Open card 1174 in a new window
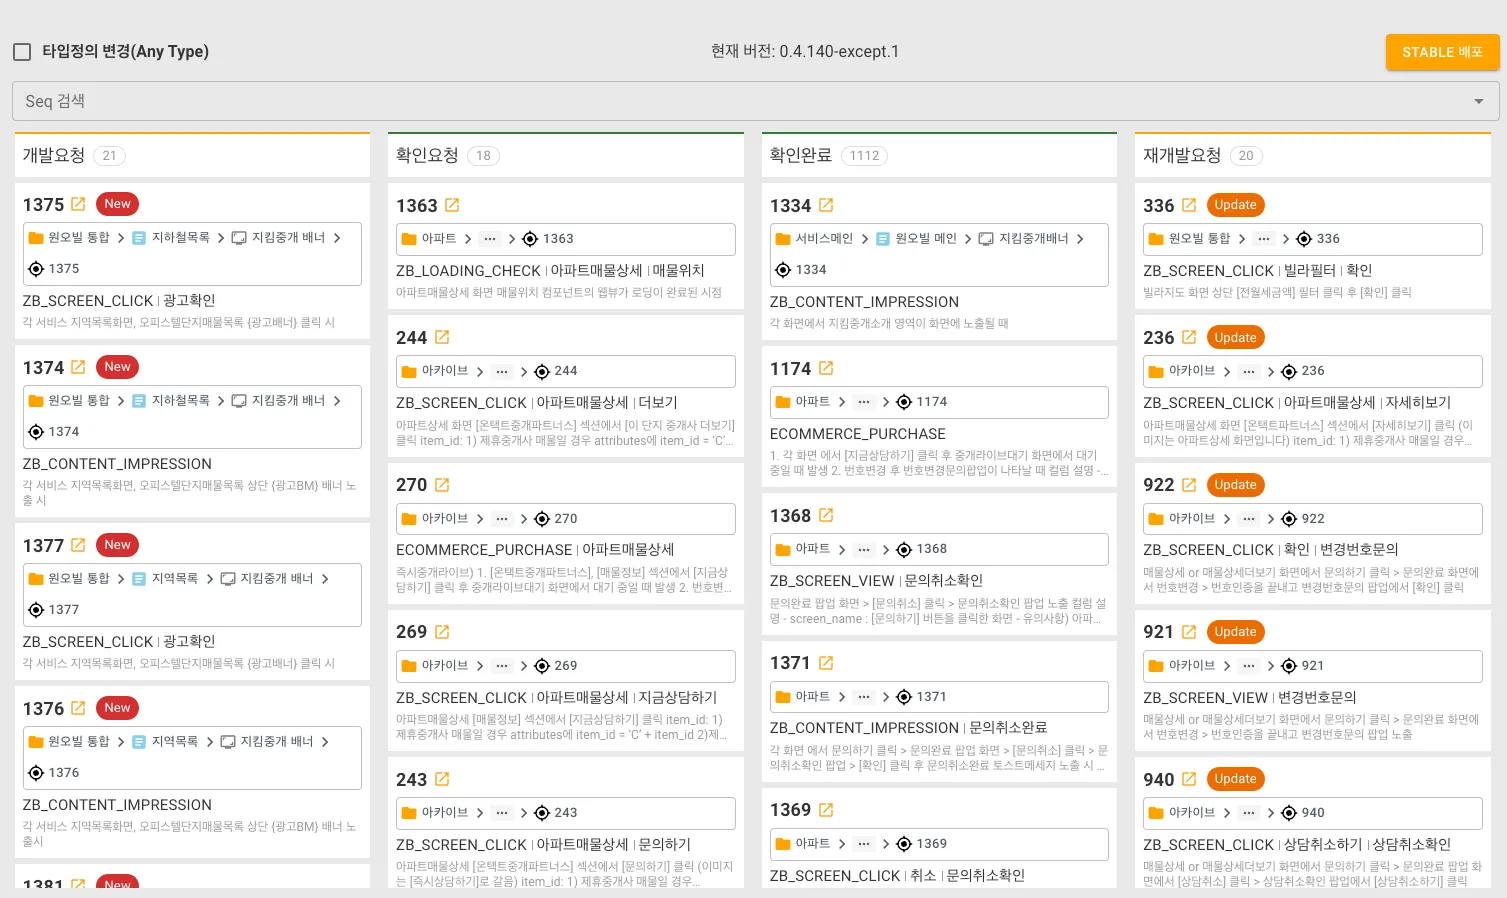The height and width of the screenshot is (898, 1507). coord(826,368)
